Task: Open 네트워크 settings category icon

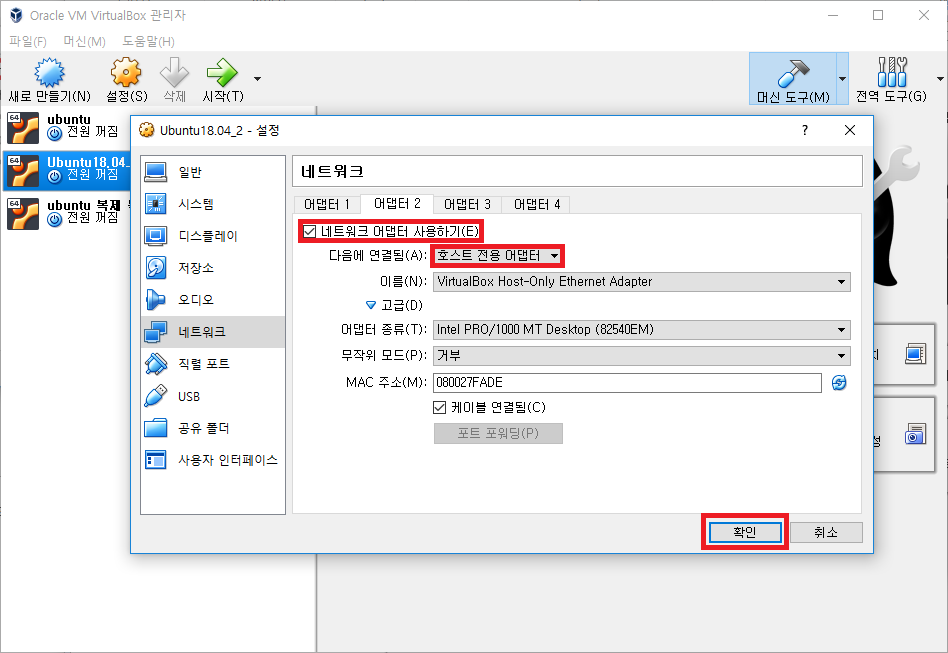Action: 156,332
